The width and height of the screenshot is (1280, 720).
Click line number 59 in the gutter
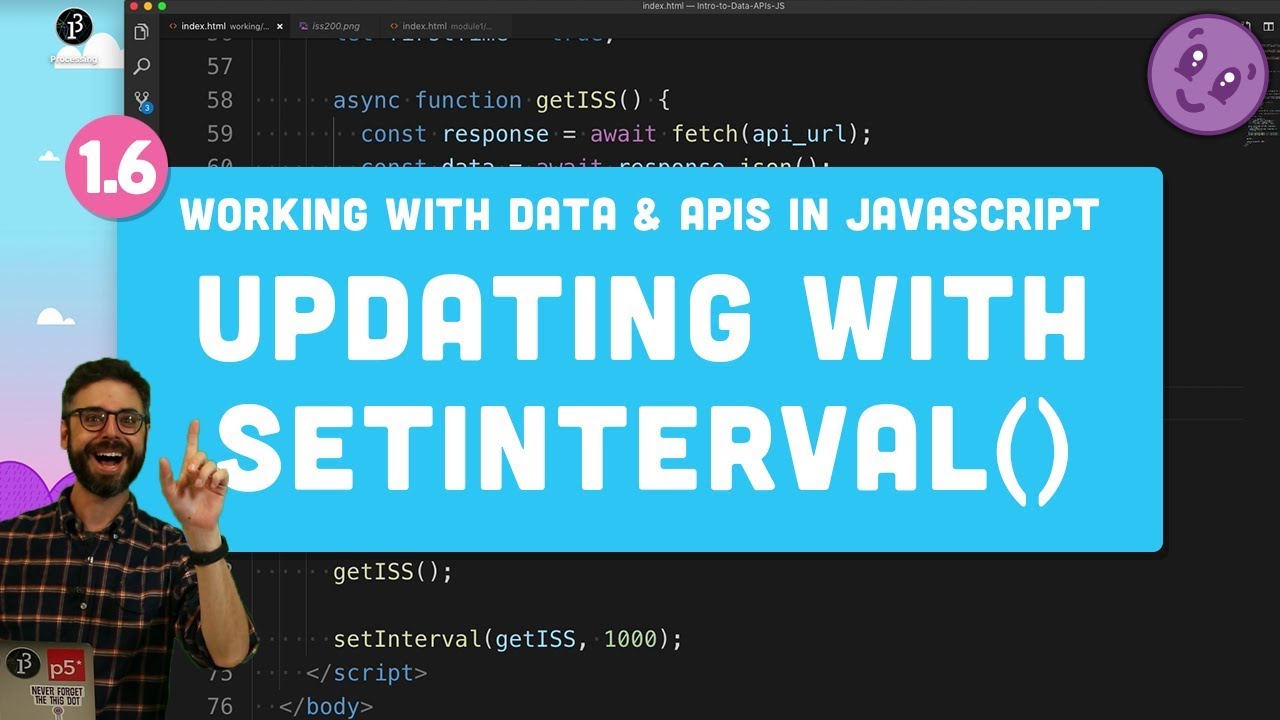click(x=219, y=134)
